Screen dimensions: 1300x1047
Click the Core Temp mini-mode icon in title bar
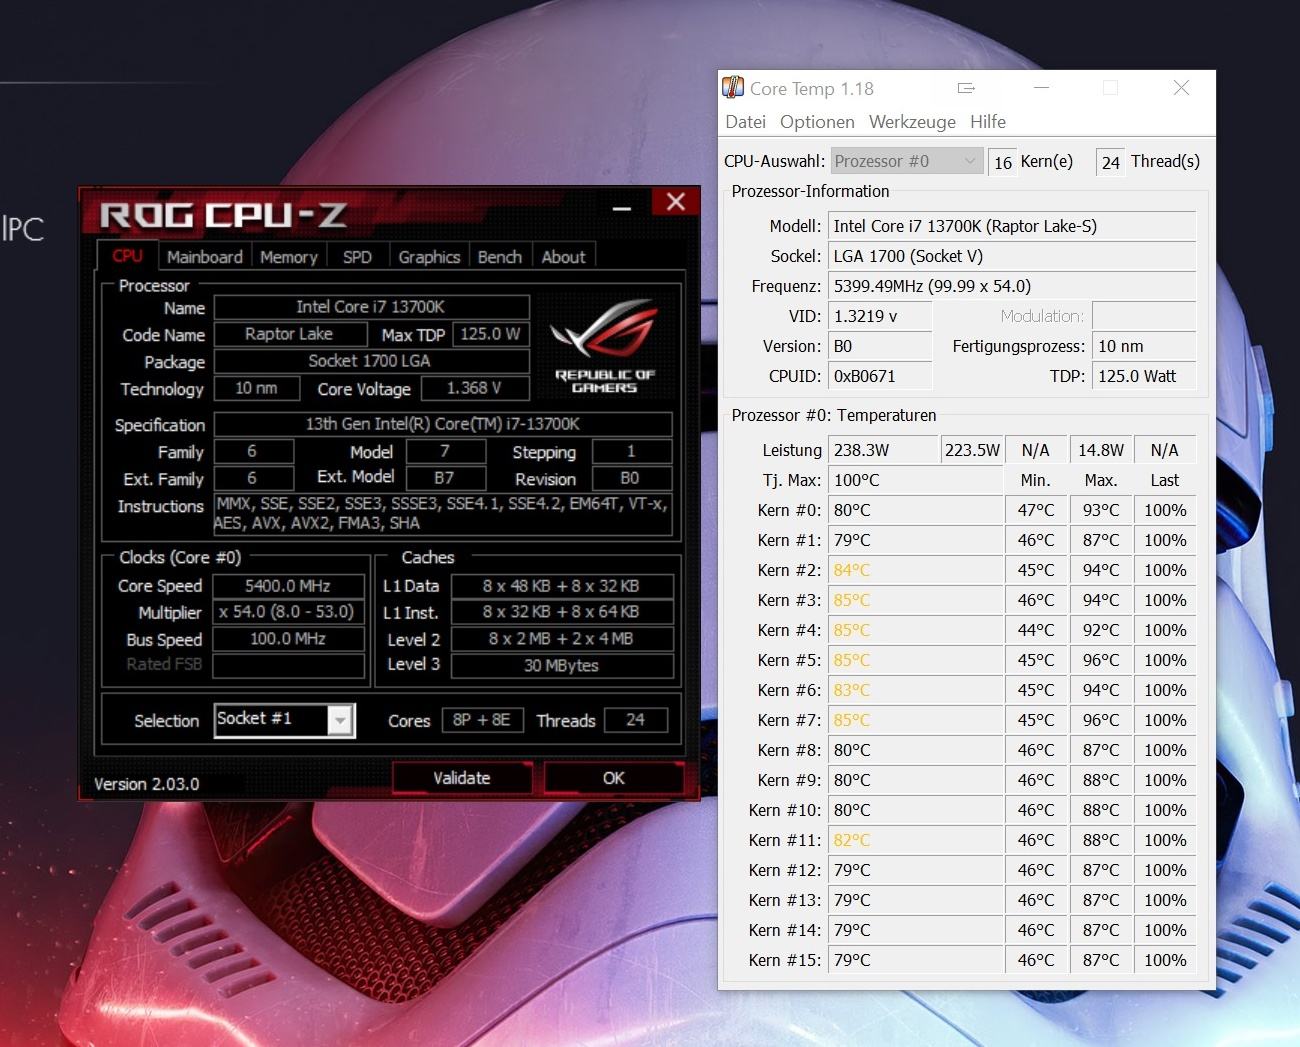click(x=966, y=88)
